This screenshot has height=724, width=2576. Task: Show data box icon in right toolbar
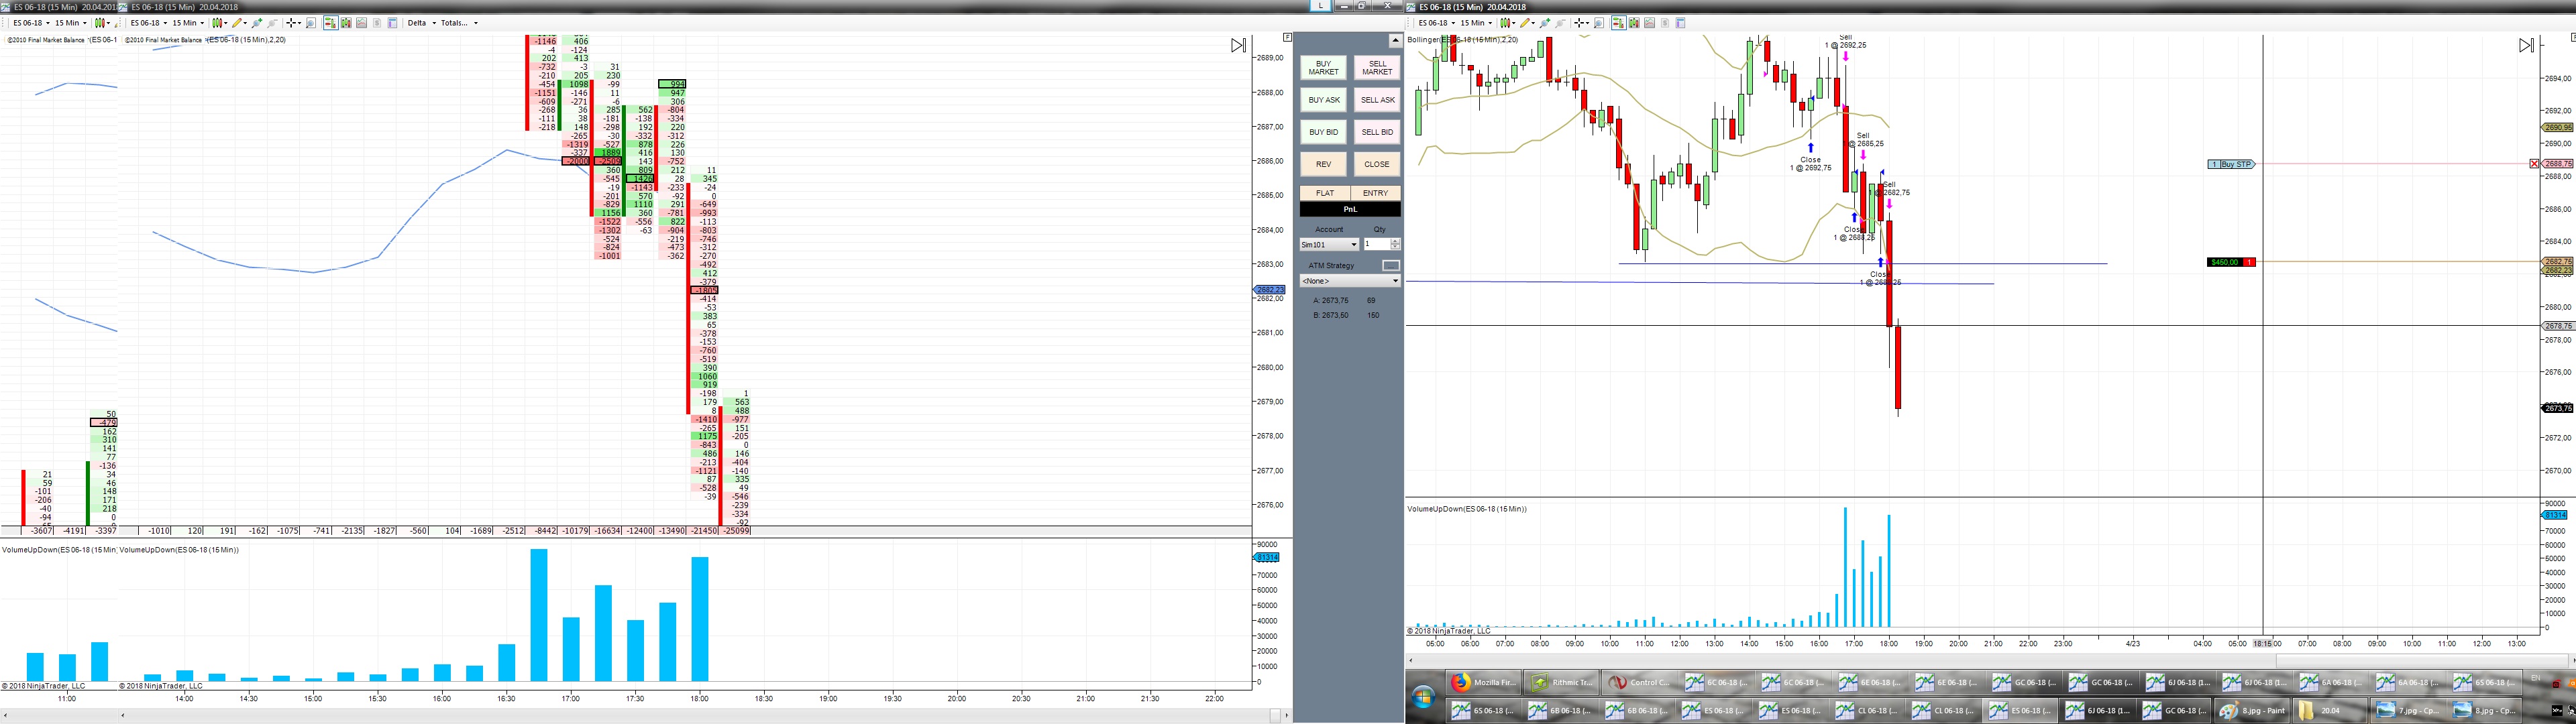point(1680,22)
